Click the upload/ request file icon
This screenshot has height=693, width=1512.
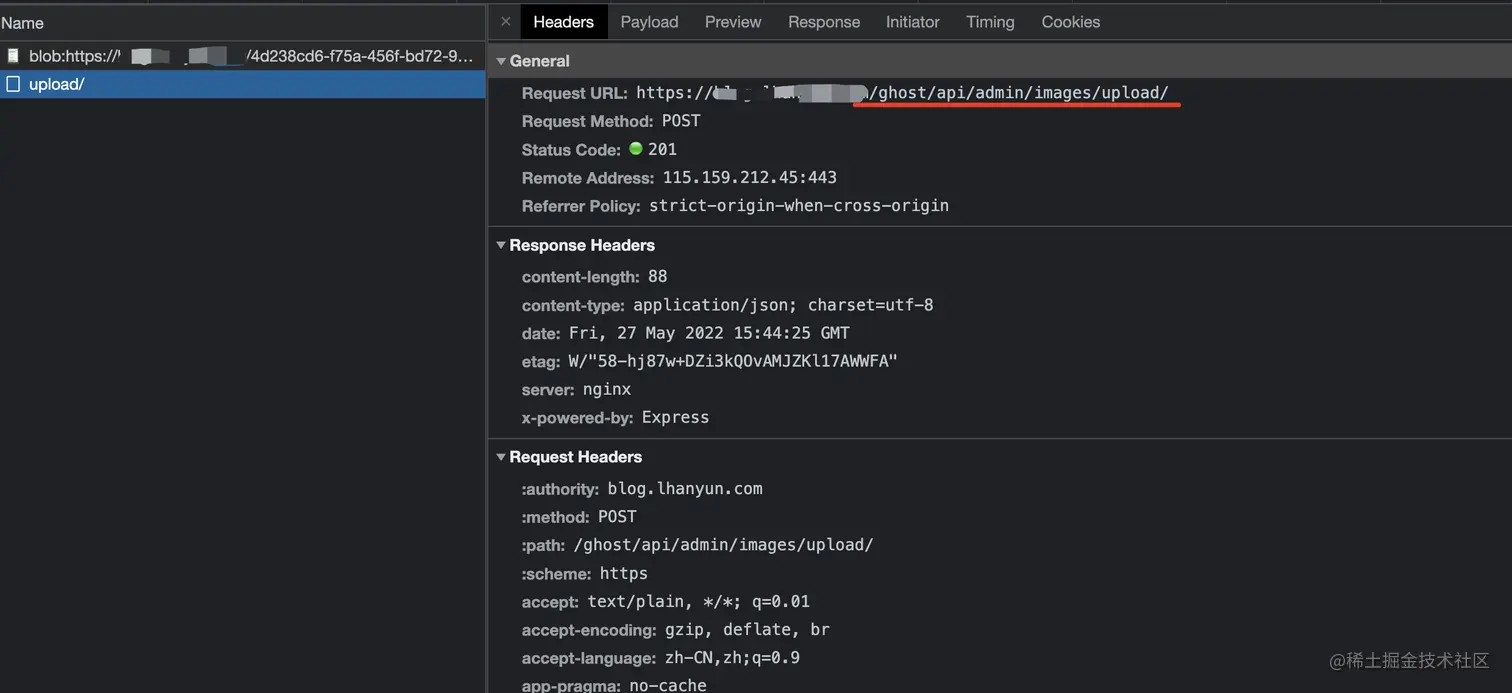pyautogui.click(x=13, y=84)
